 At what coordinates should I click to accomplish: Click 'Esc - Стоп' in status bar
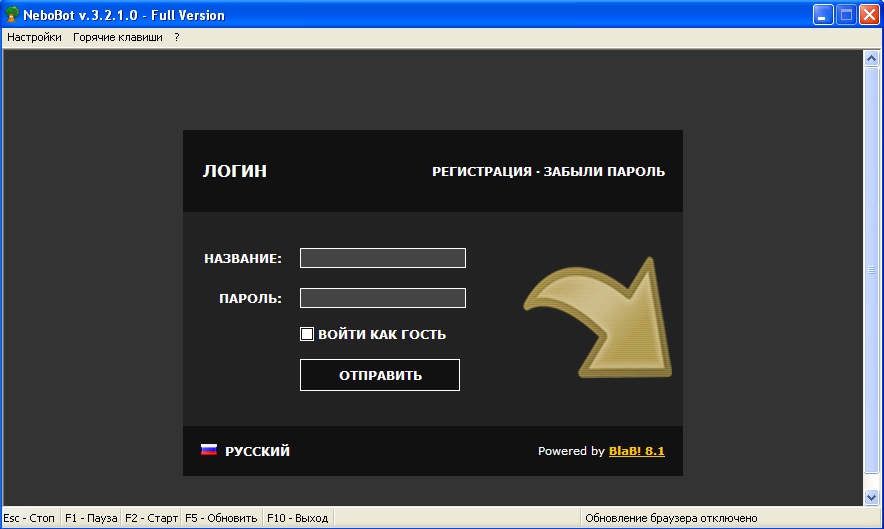click(x=29, y=518)
